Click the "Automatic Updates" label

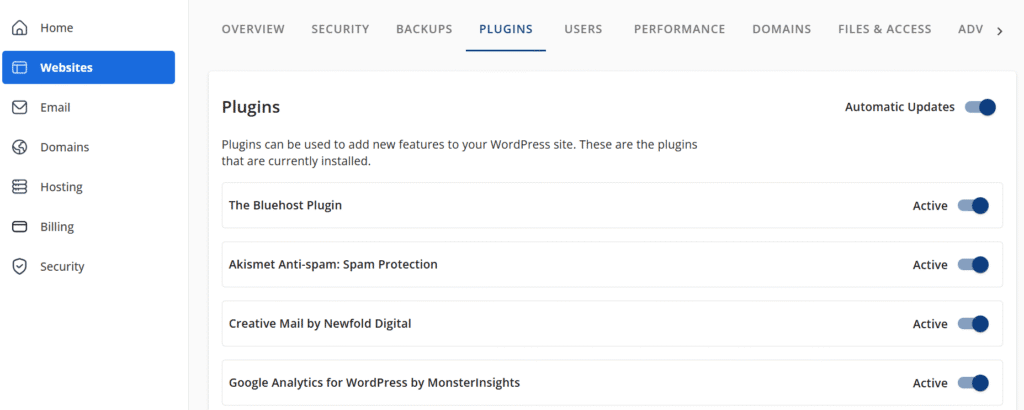[x=900, y=107]
